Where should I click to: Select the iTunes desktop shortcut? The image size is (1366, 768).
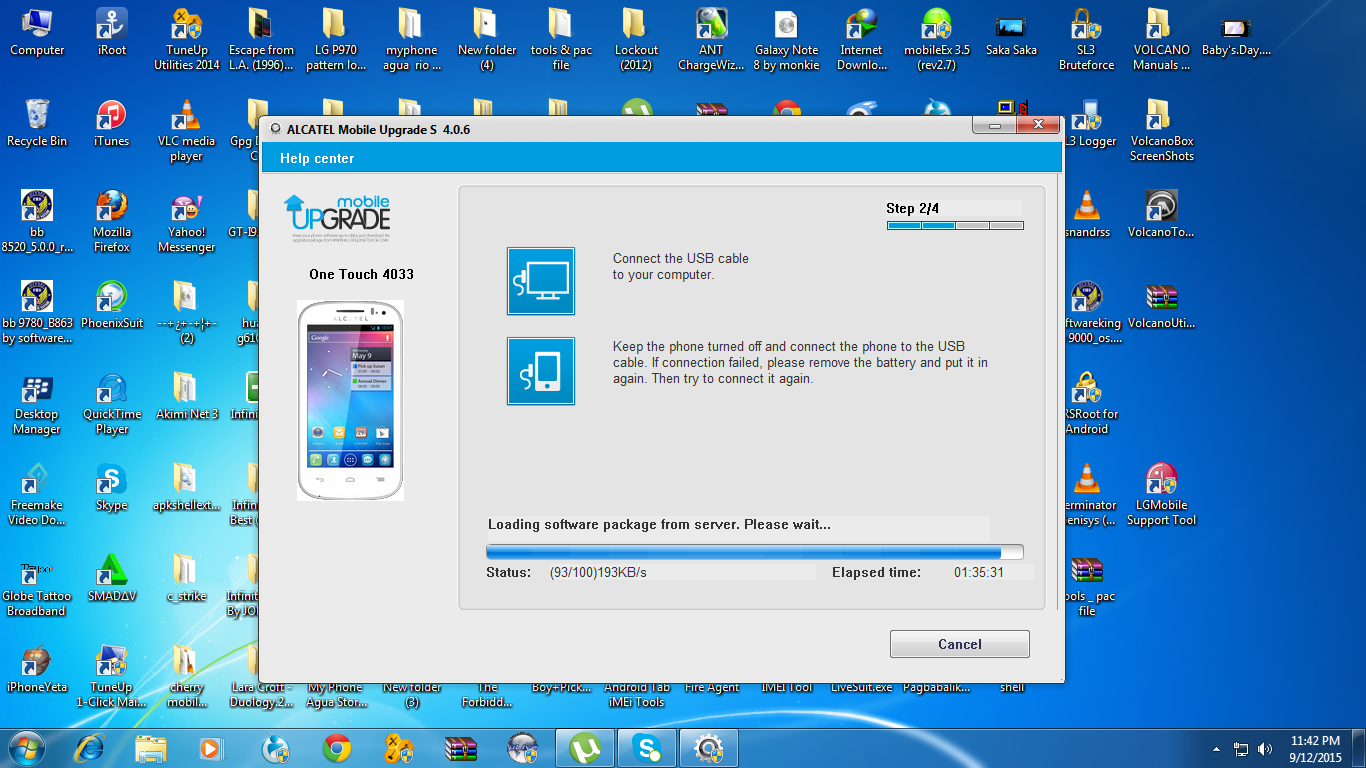(x=111, y=124)
